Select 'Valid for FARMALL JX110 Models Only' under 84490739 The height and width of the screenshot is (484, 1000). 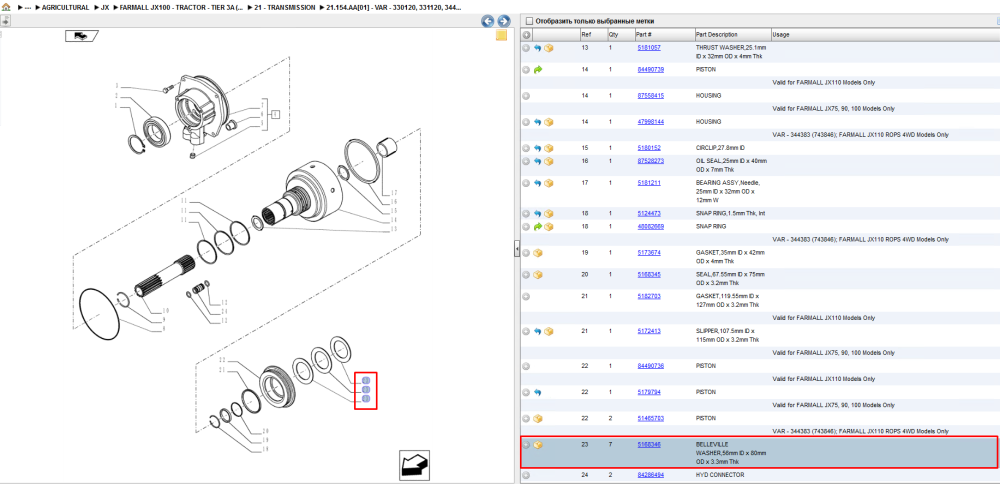823,83
